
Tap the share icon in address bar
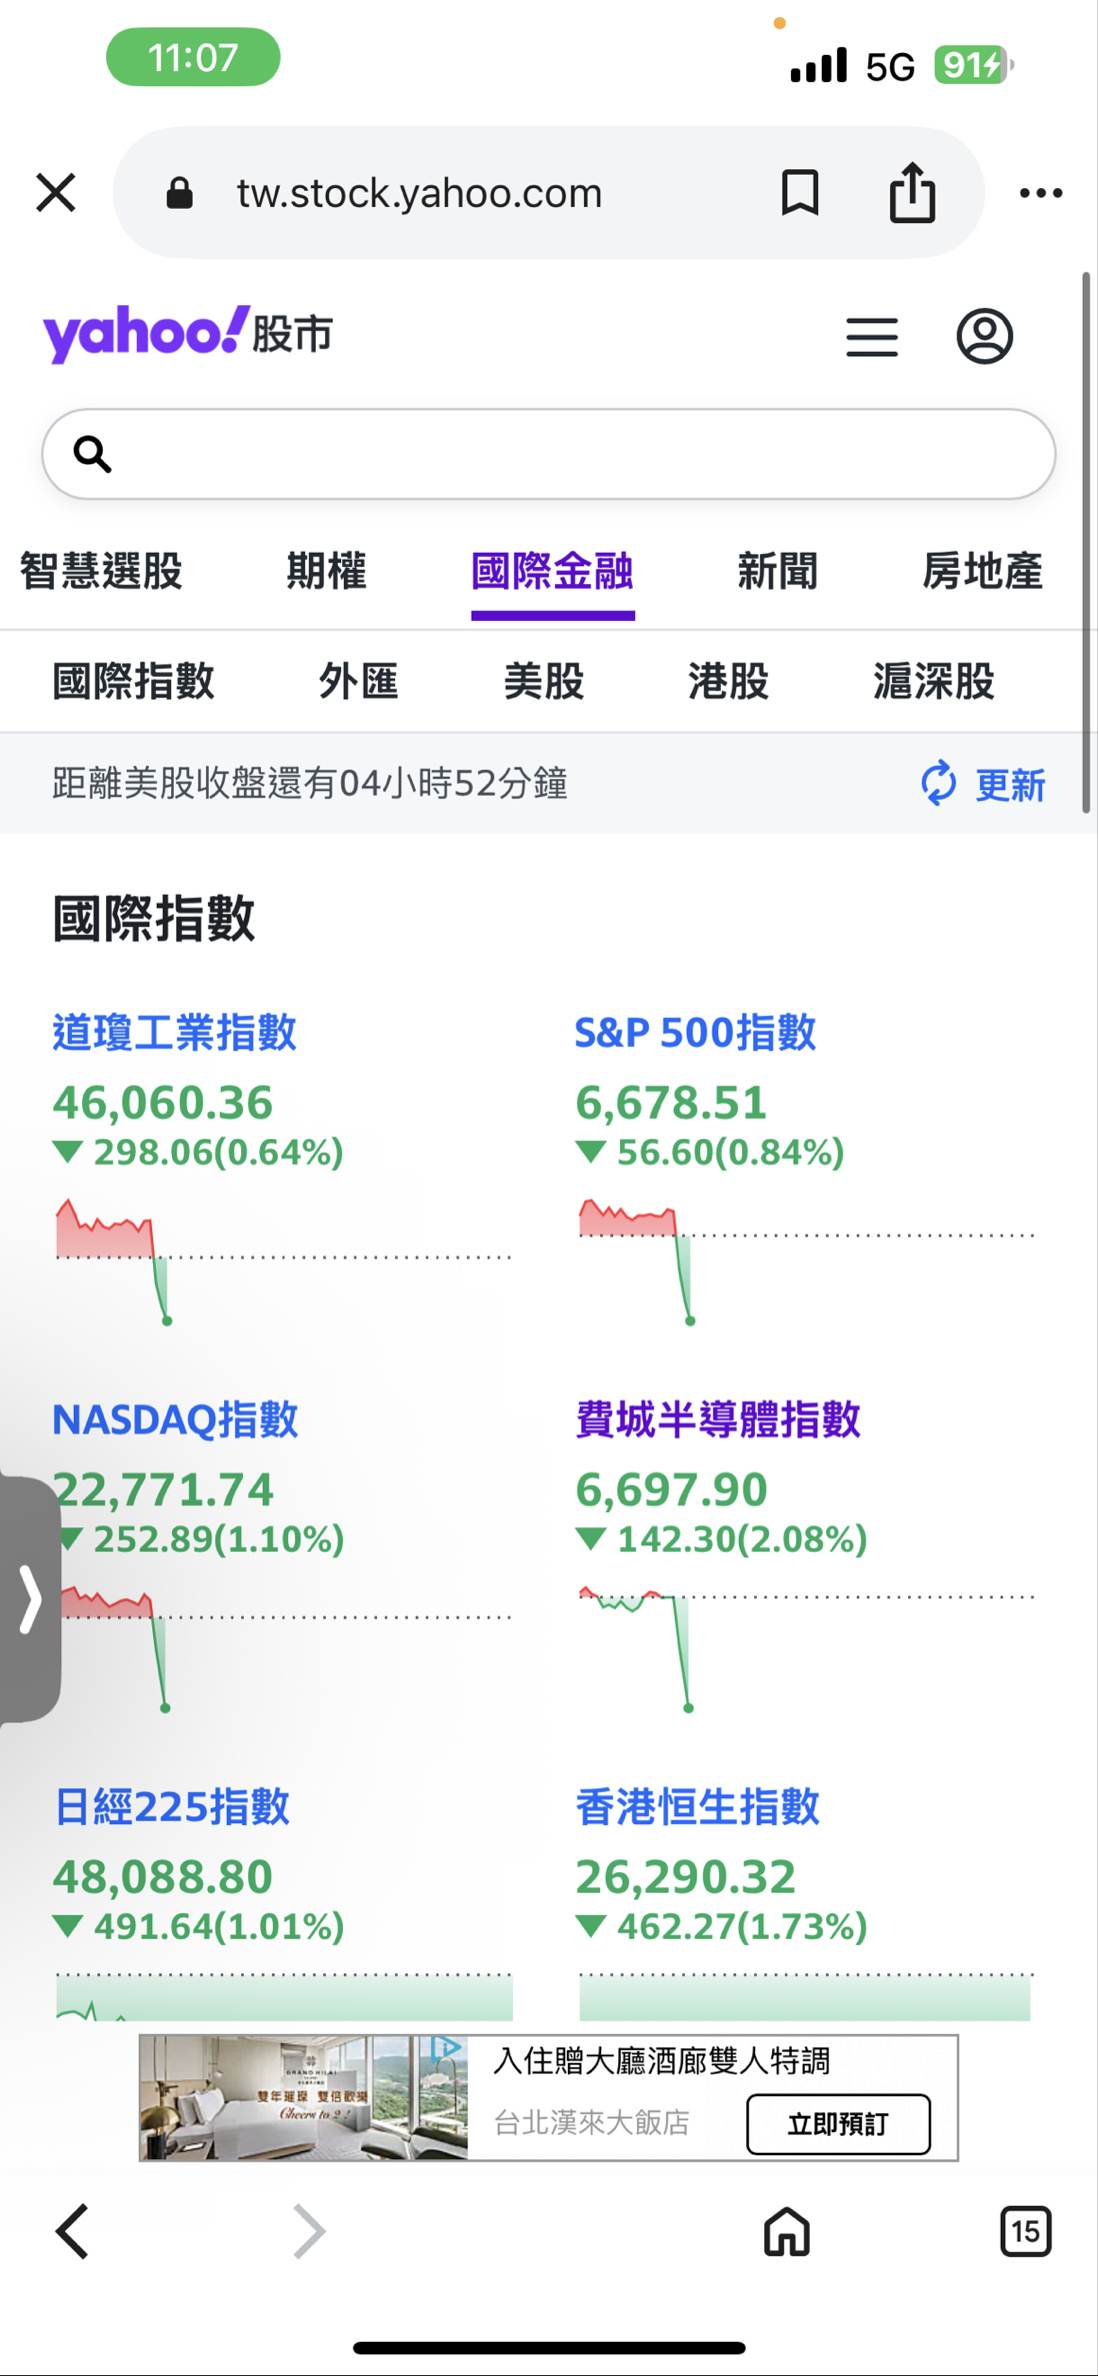[912, 192]
